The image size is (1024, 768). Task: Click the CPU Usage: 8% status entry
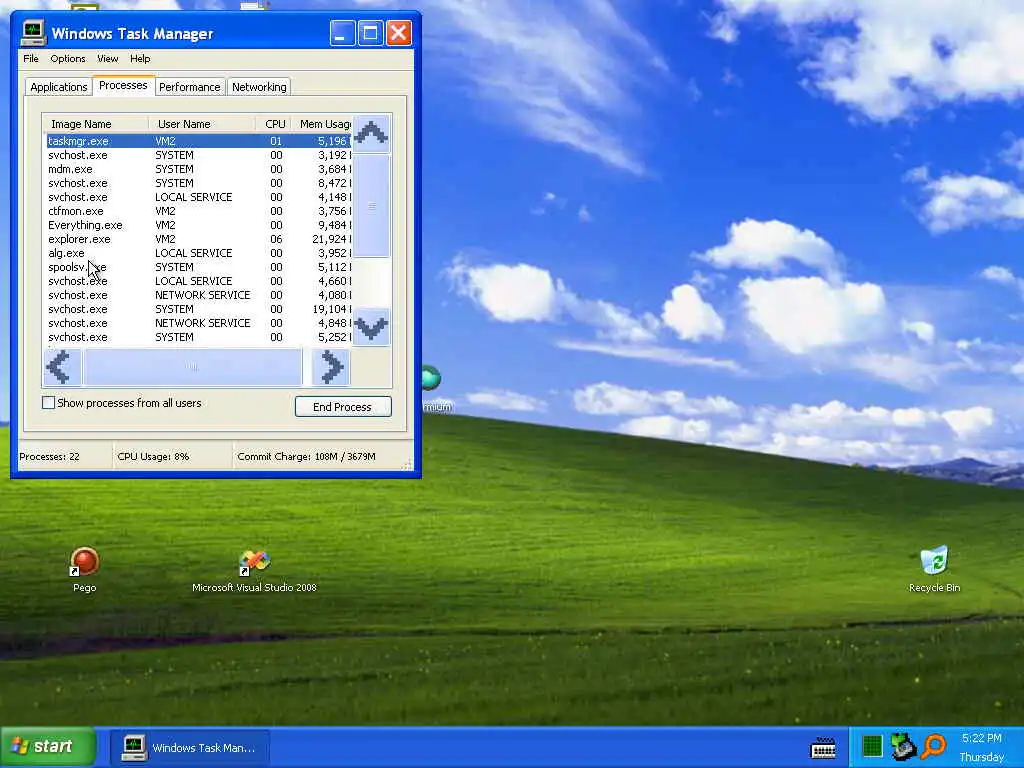point(172,456)
